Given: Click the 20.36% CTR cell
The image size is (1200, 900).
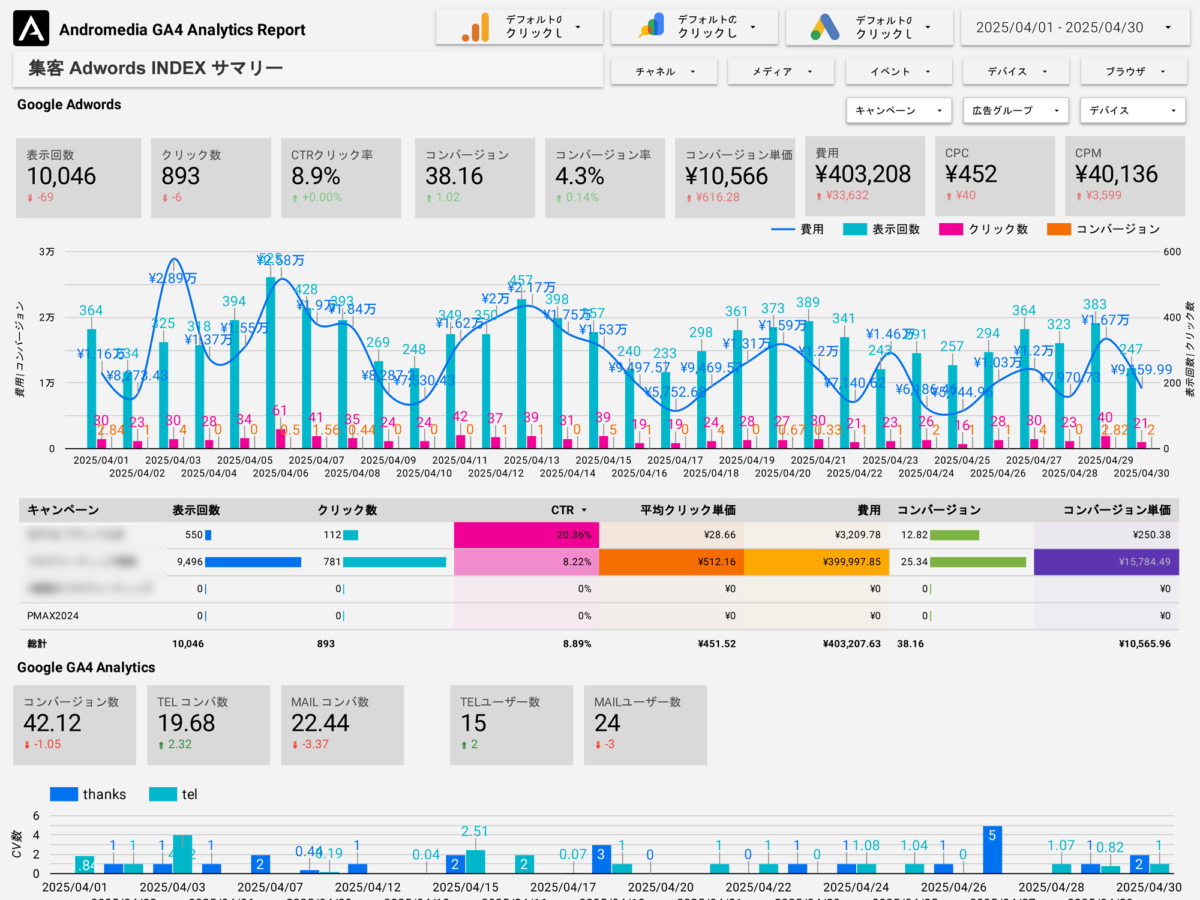Looking at the screenshot, I should pyautogui.click(x=526, y=535).
